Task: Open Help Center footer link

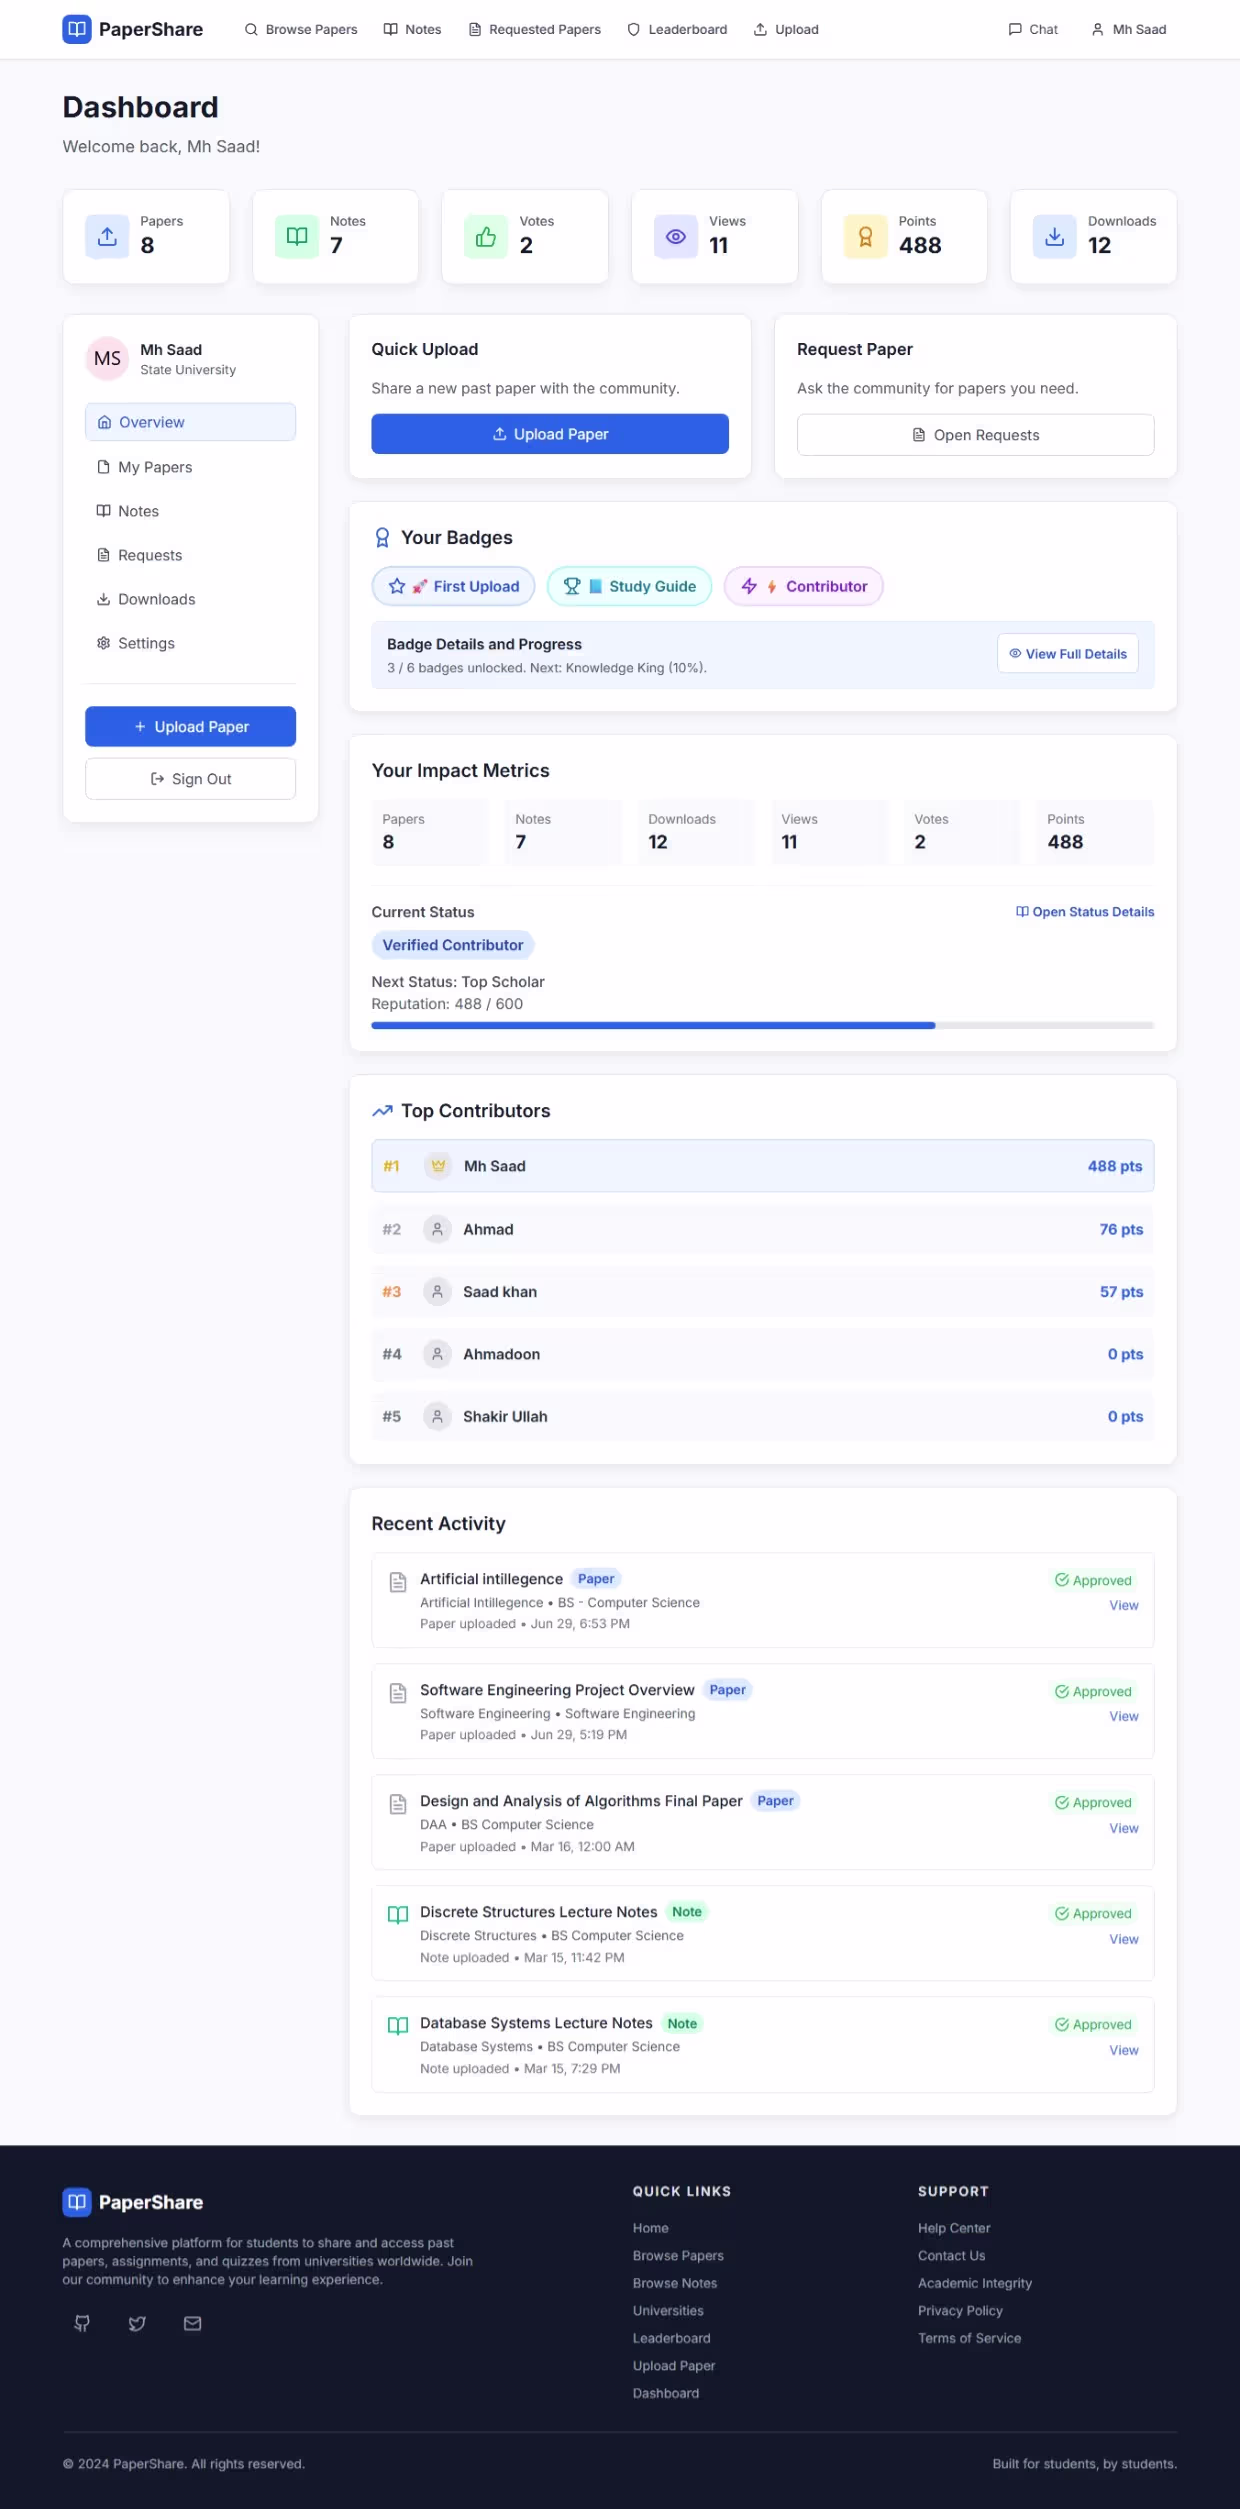Action: (x=954, y=2228)
